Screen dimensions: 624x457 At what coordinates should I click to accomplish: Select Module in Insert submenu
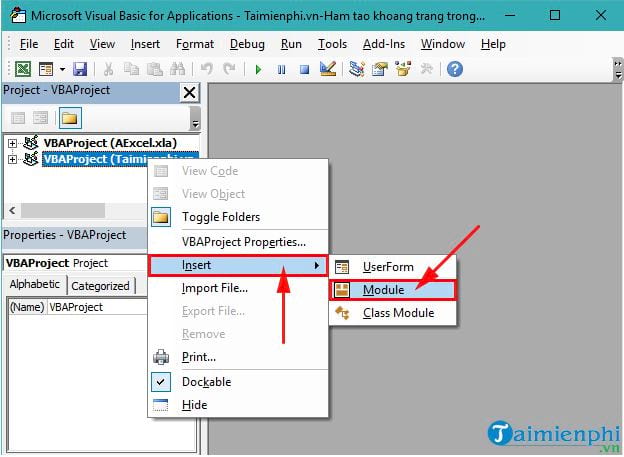click(x=392, y=290)
